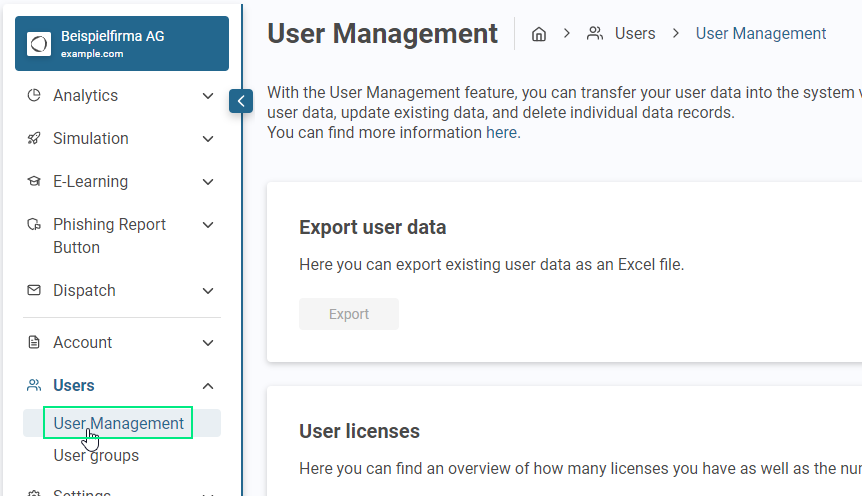Click the home icon in breadcrumb
This screenshot has height=496, width=862.
click(x=539, y=34)
